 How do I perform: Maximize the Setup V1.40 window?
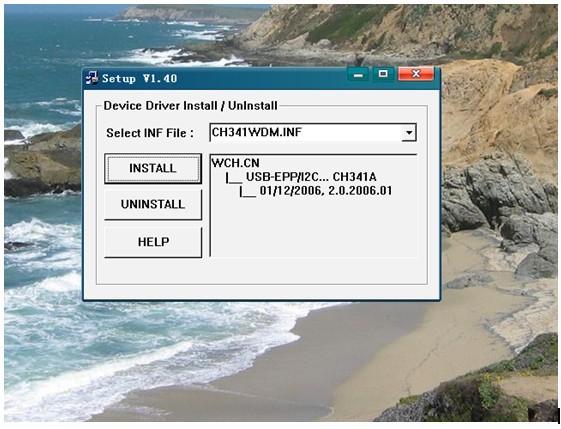[383, 74]
